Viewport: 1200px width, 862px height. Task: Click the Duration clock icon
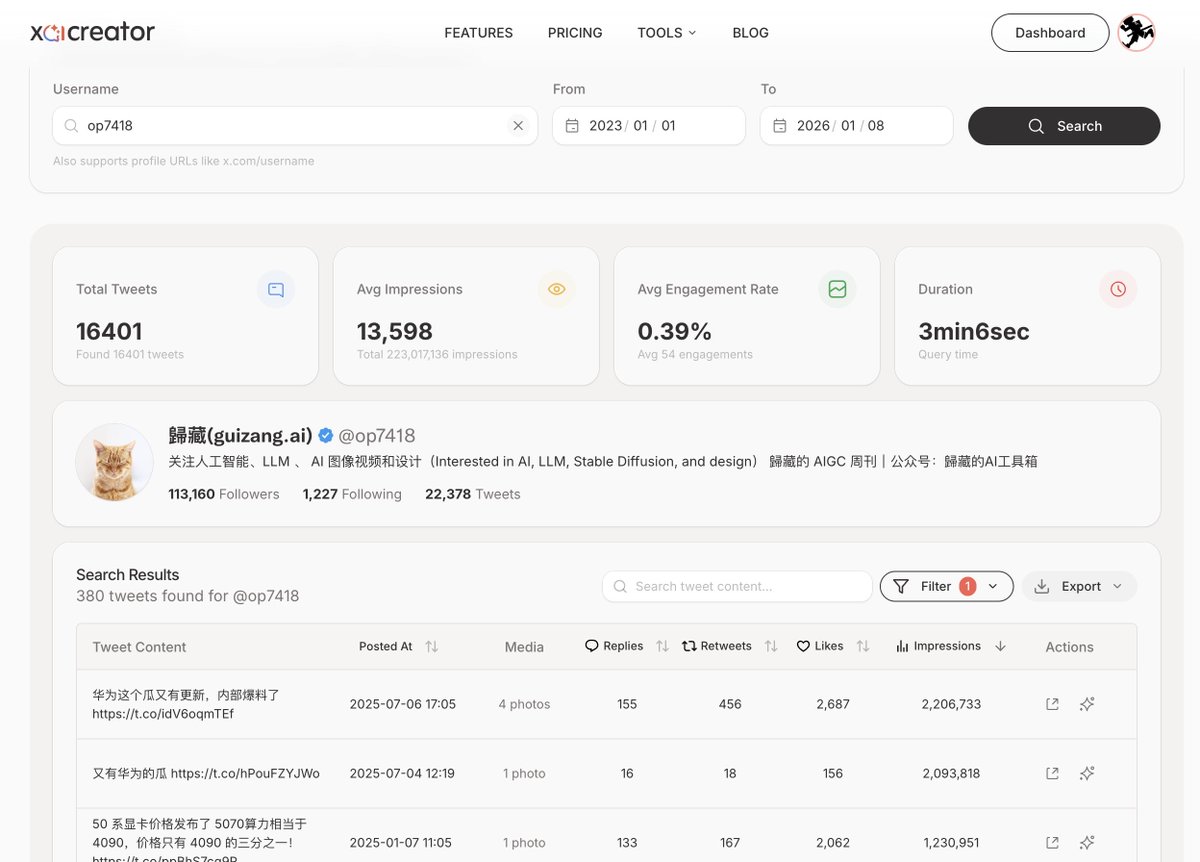coord(1118,290)
